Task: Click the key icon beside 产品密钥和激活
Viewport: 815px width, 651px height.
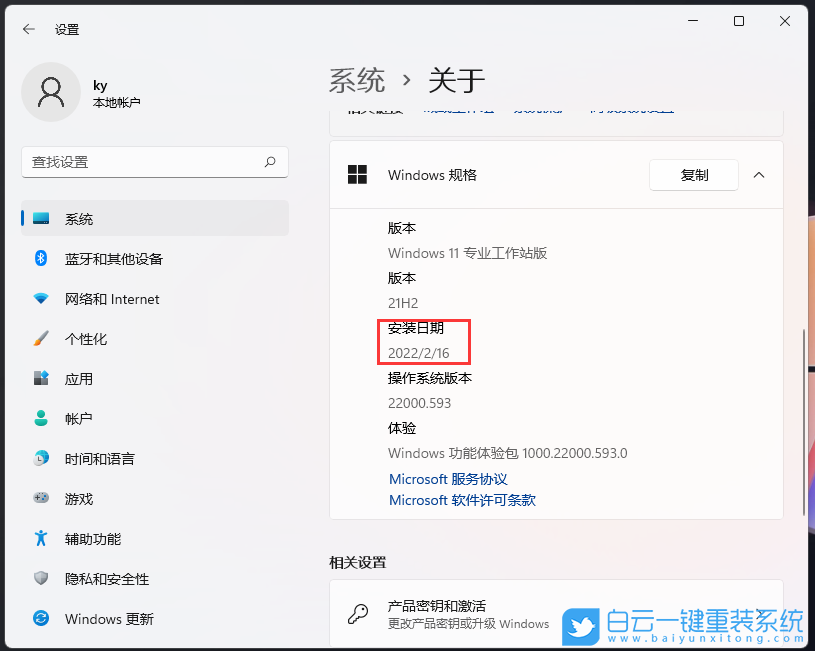Action: click(357, 614)
